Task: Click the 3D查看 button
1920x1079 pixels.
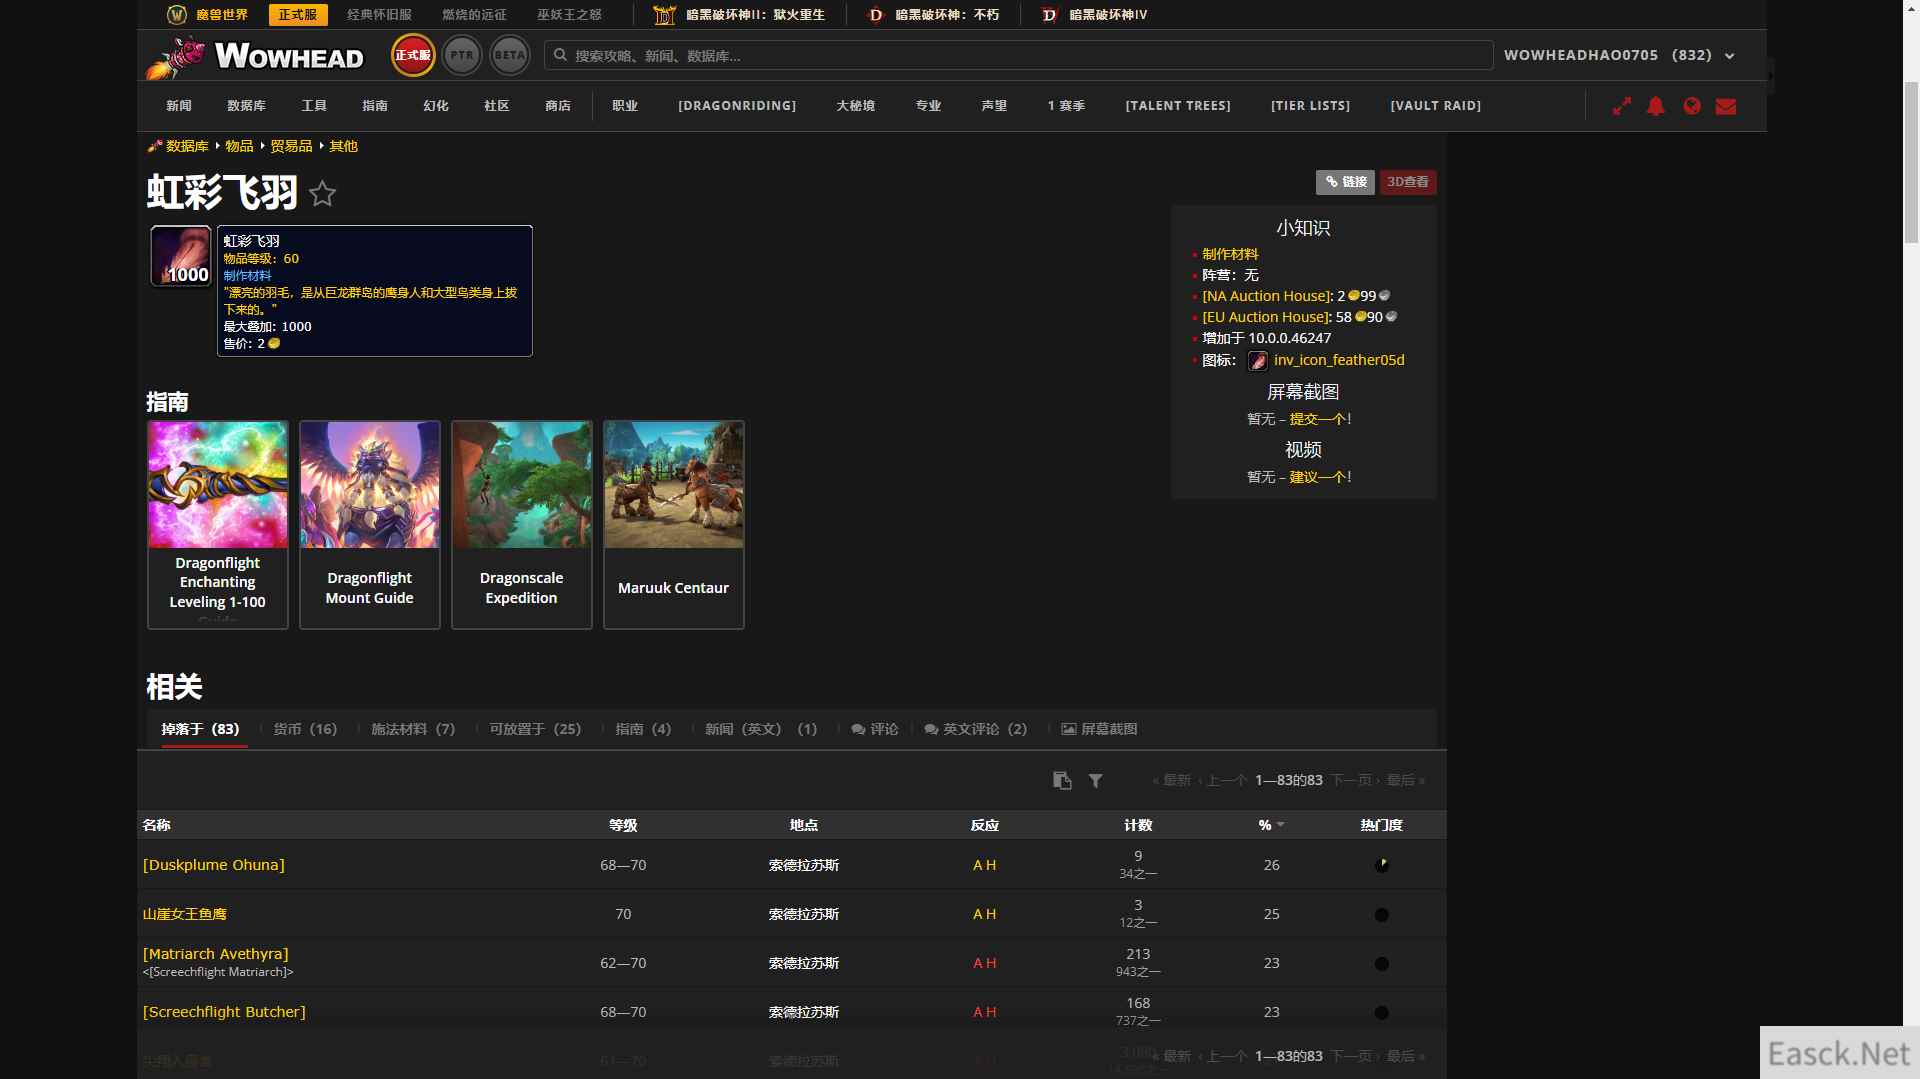Action: (1408, 182)
